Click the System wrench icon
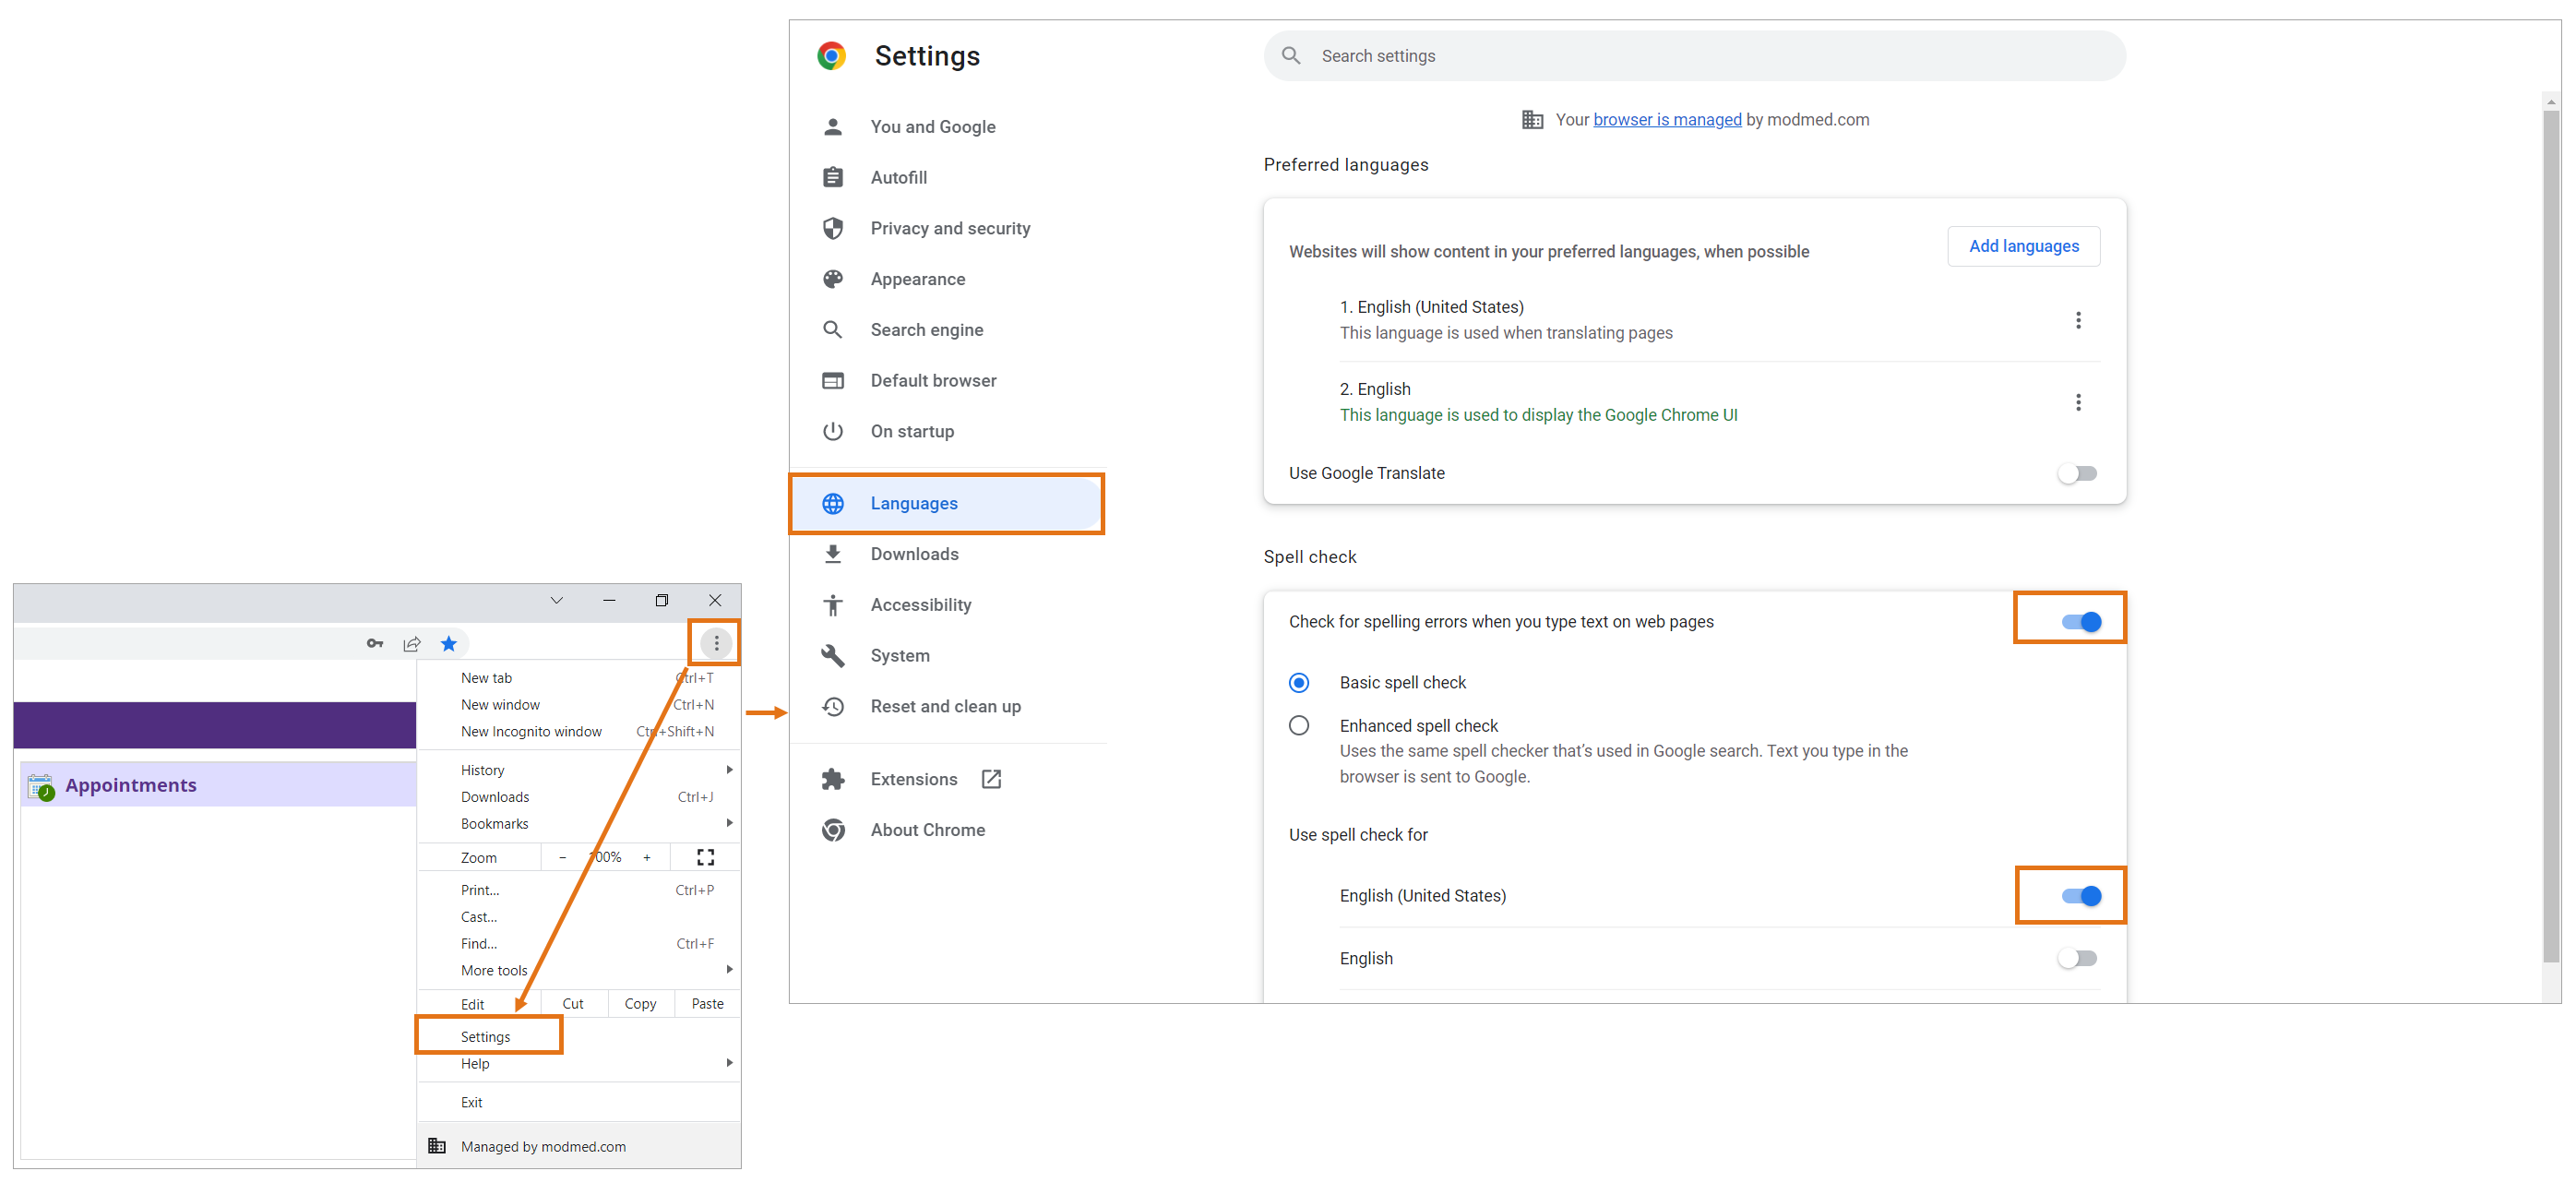The image size is (2576, 1183). coord(833,656)
